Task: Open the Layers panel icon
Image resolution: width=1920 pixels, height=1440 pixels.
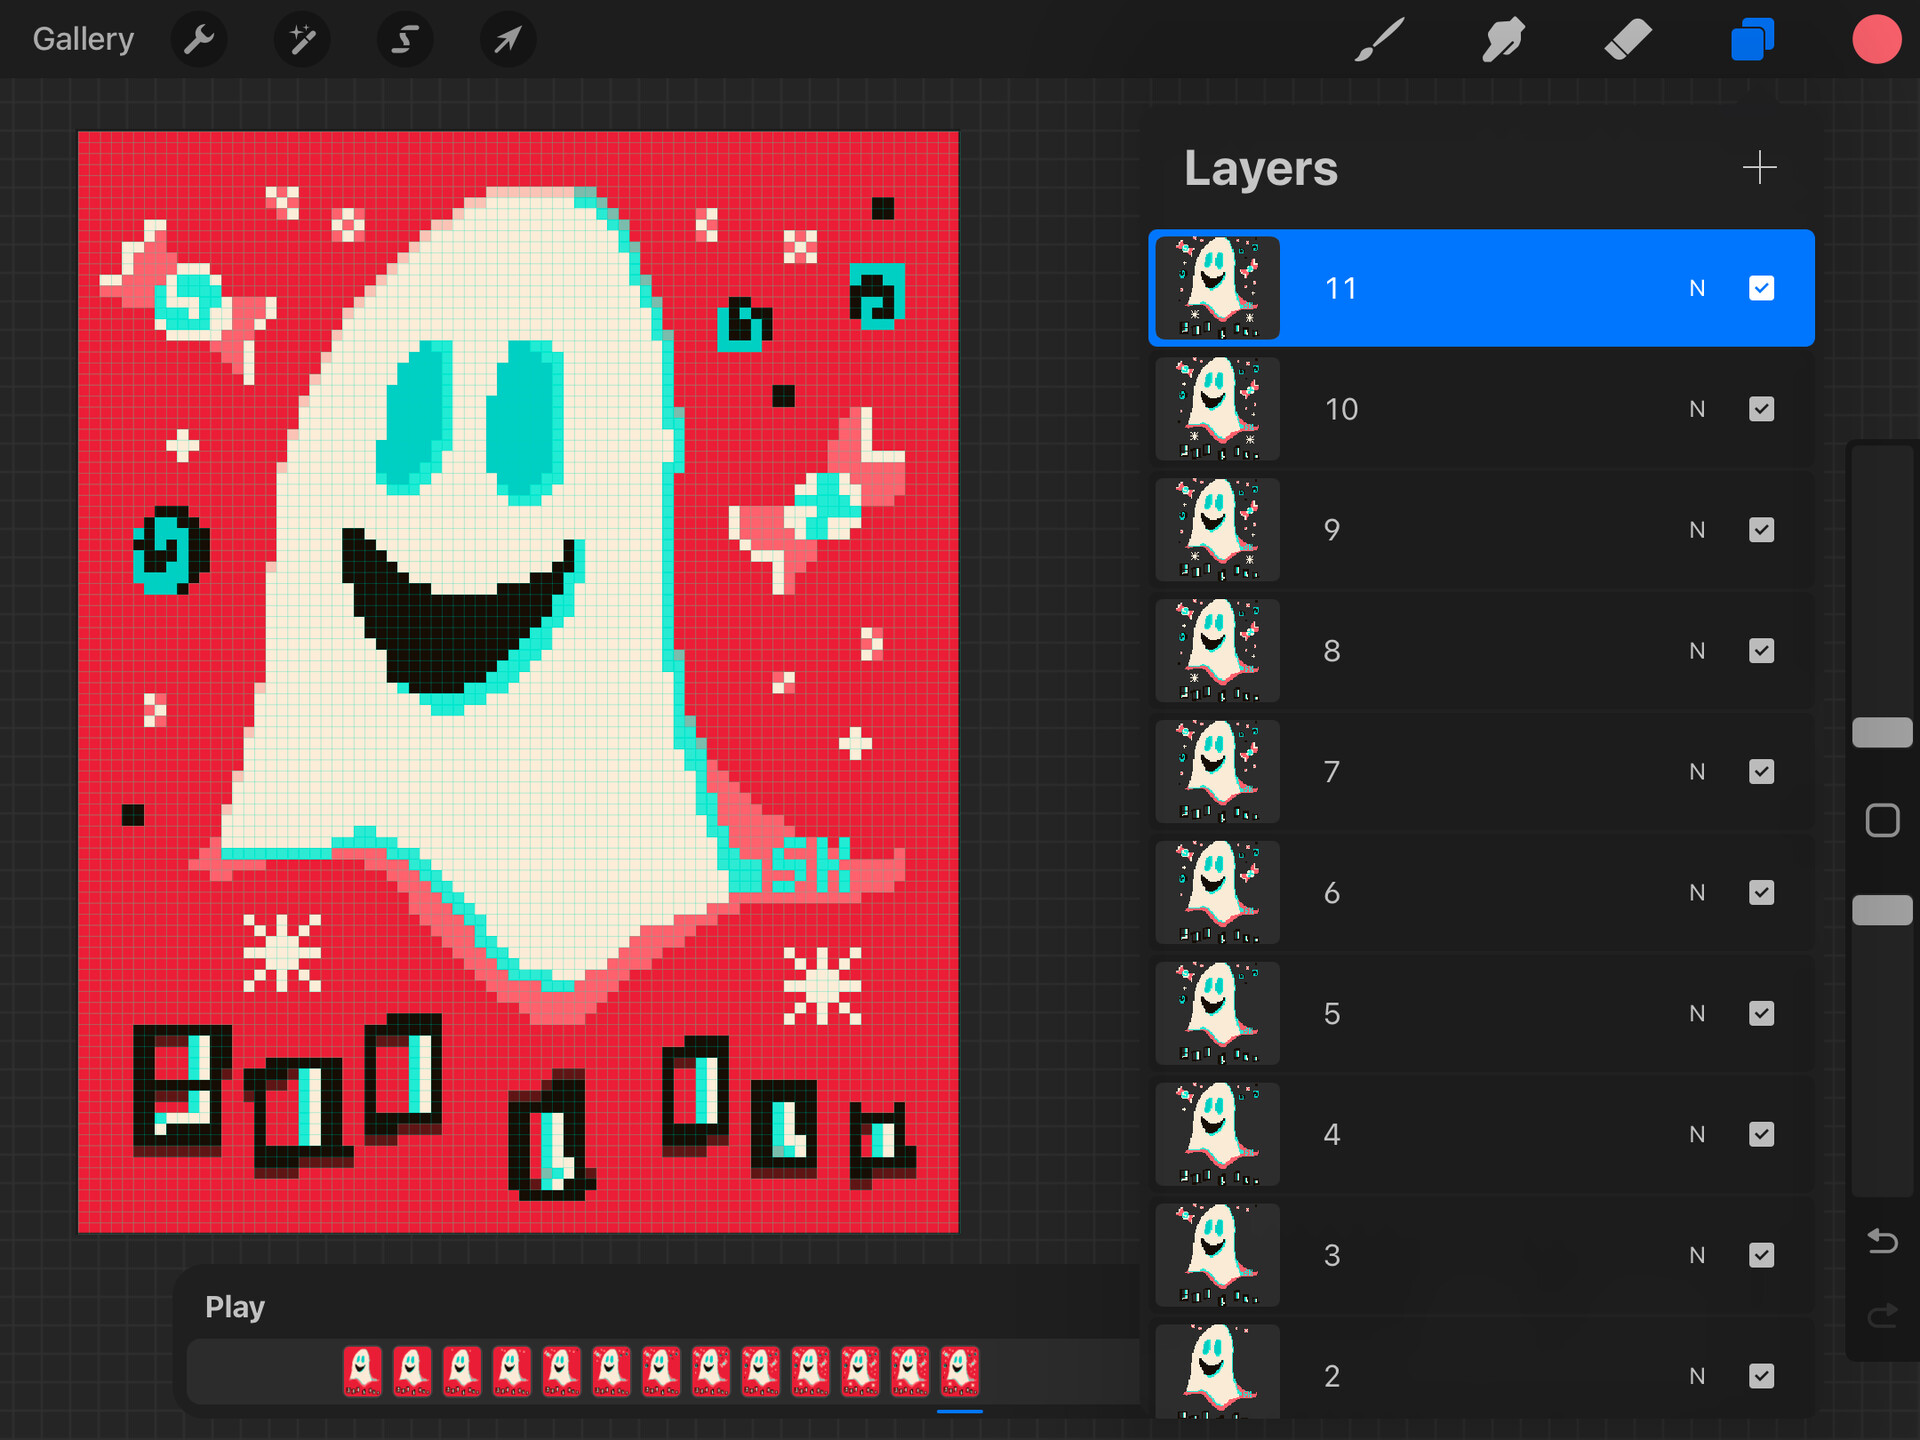Action: click(1751, 39)
